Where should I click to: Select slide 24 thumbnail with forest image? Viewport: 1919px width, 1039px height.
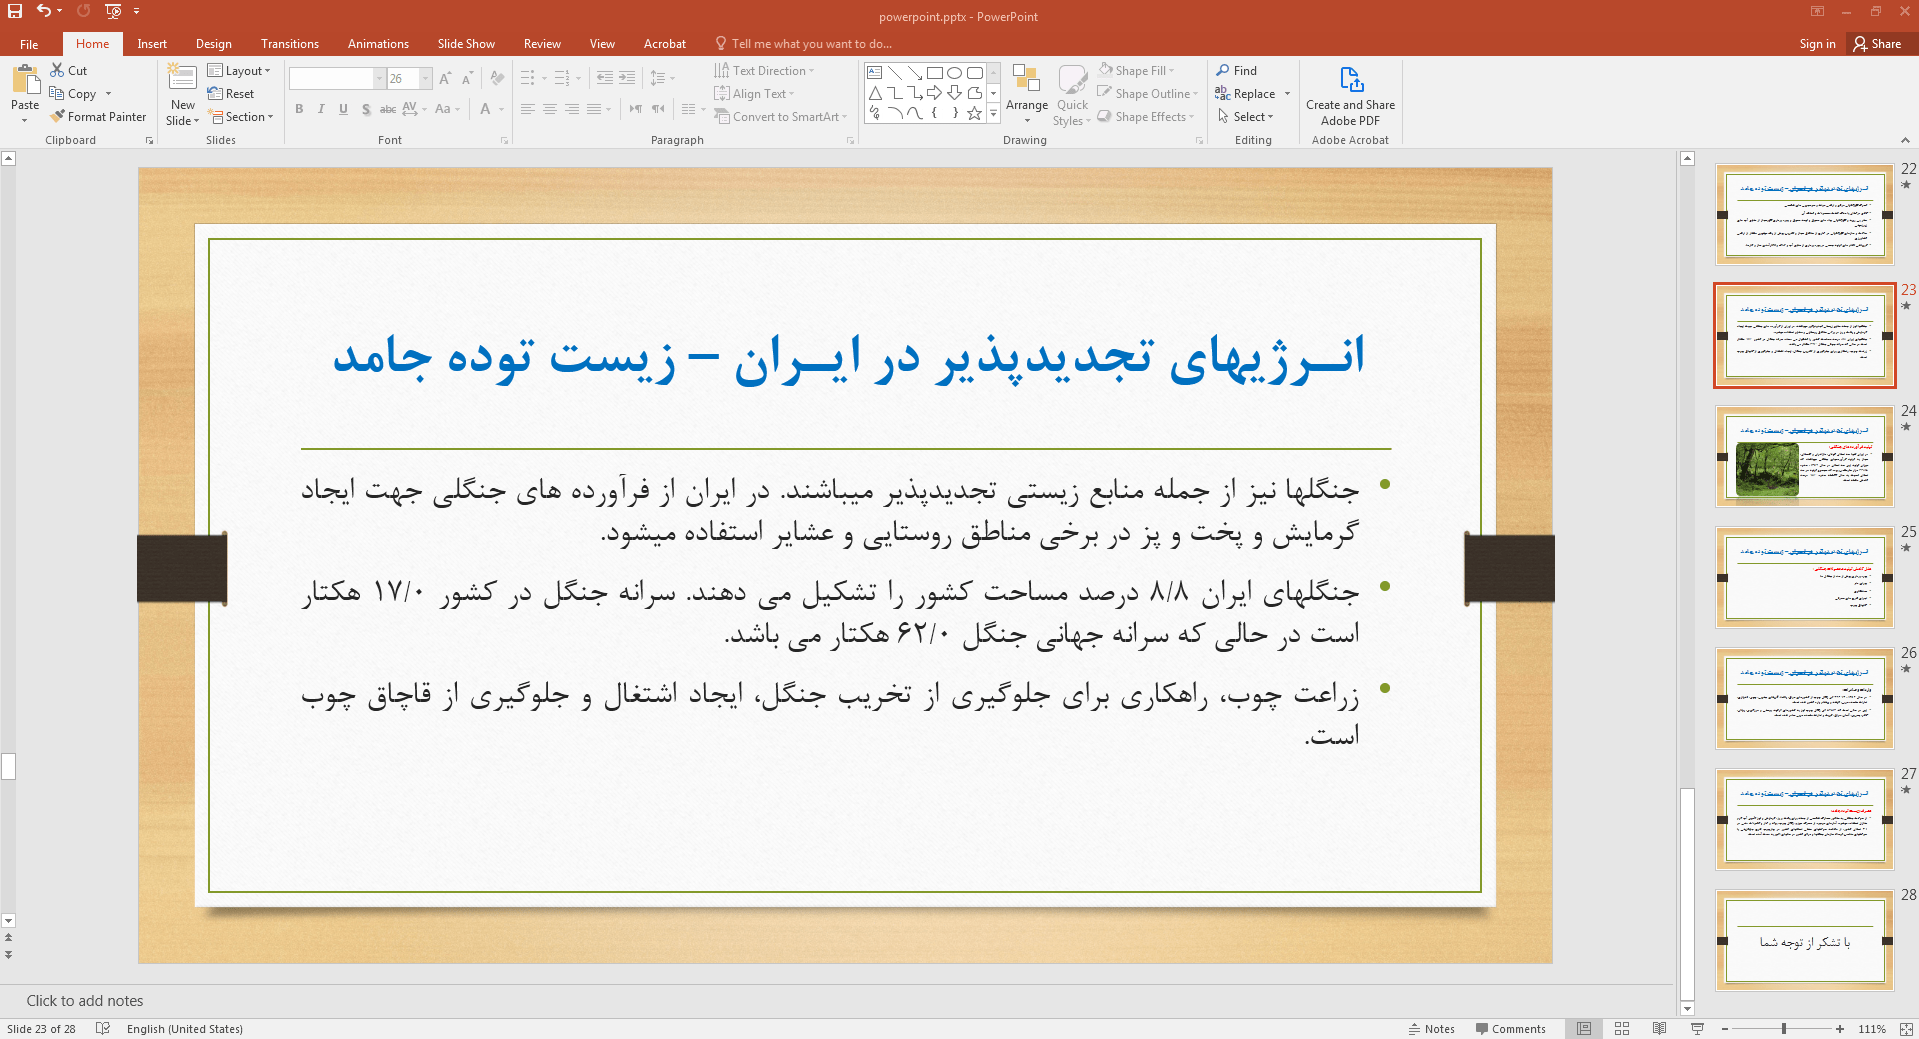1804,456
